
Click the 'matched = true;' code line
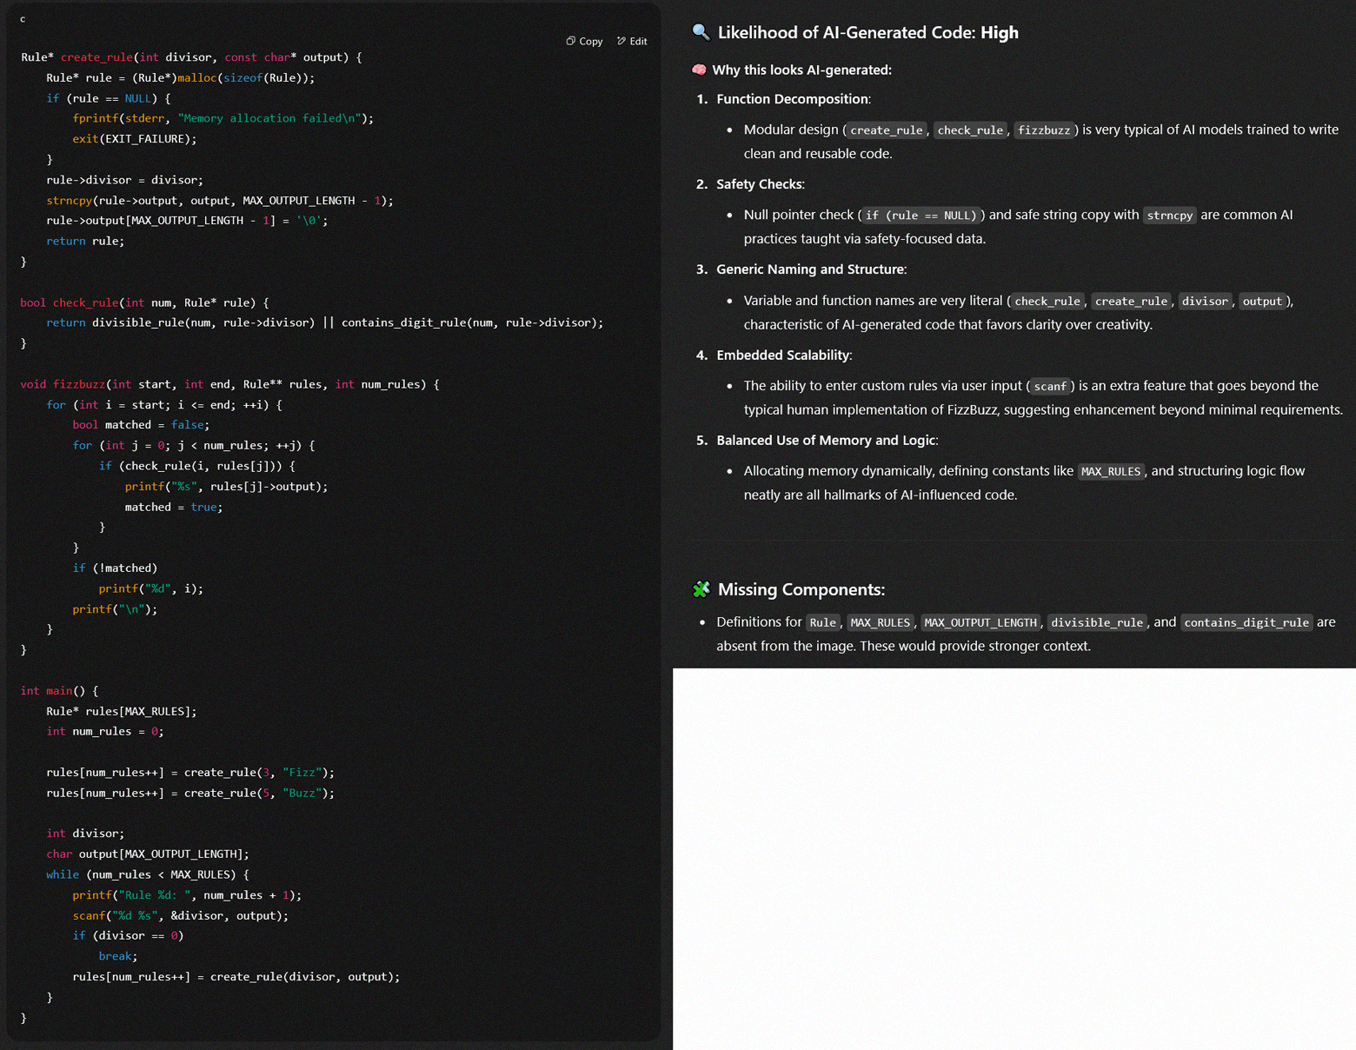point(173,507)
